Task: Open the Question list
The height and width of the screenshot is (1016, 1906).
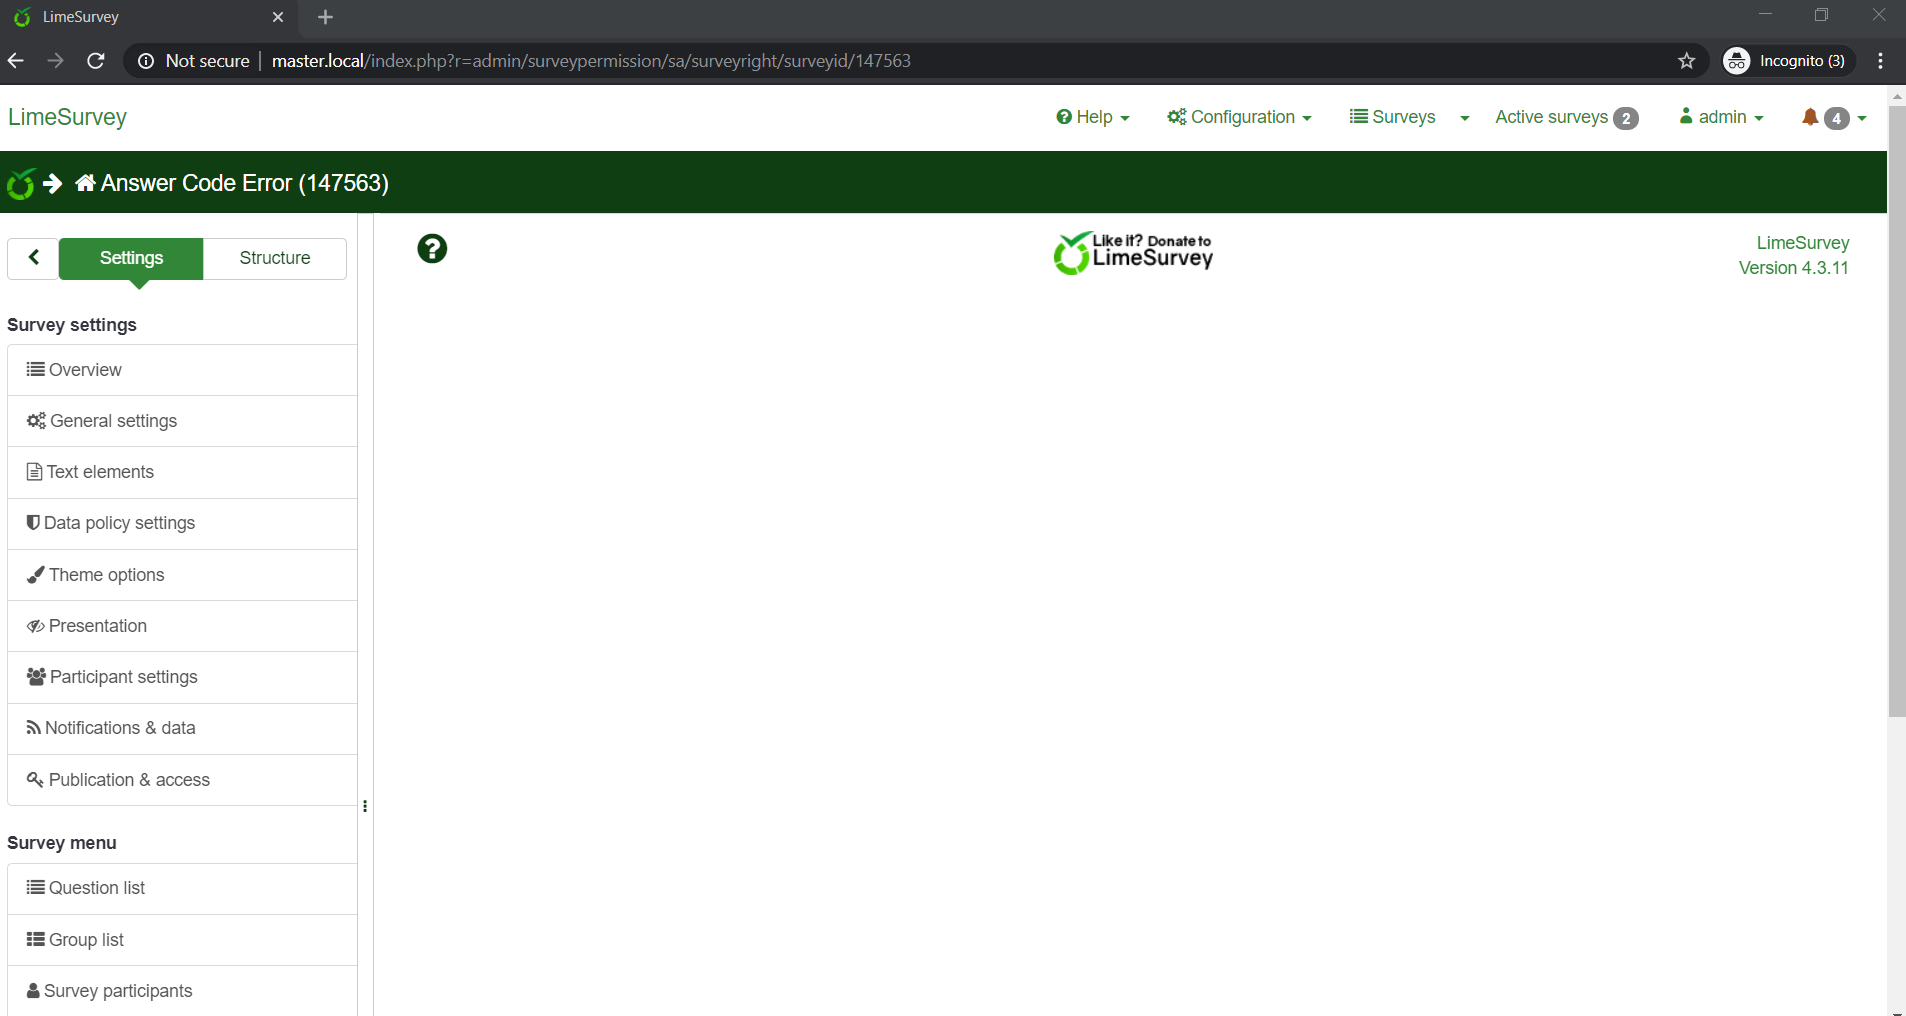Action: pyautogui.click(x=182, y=888)
